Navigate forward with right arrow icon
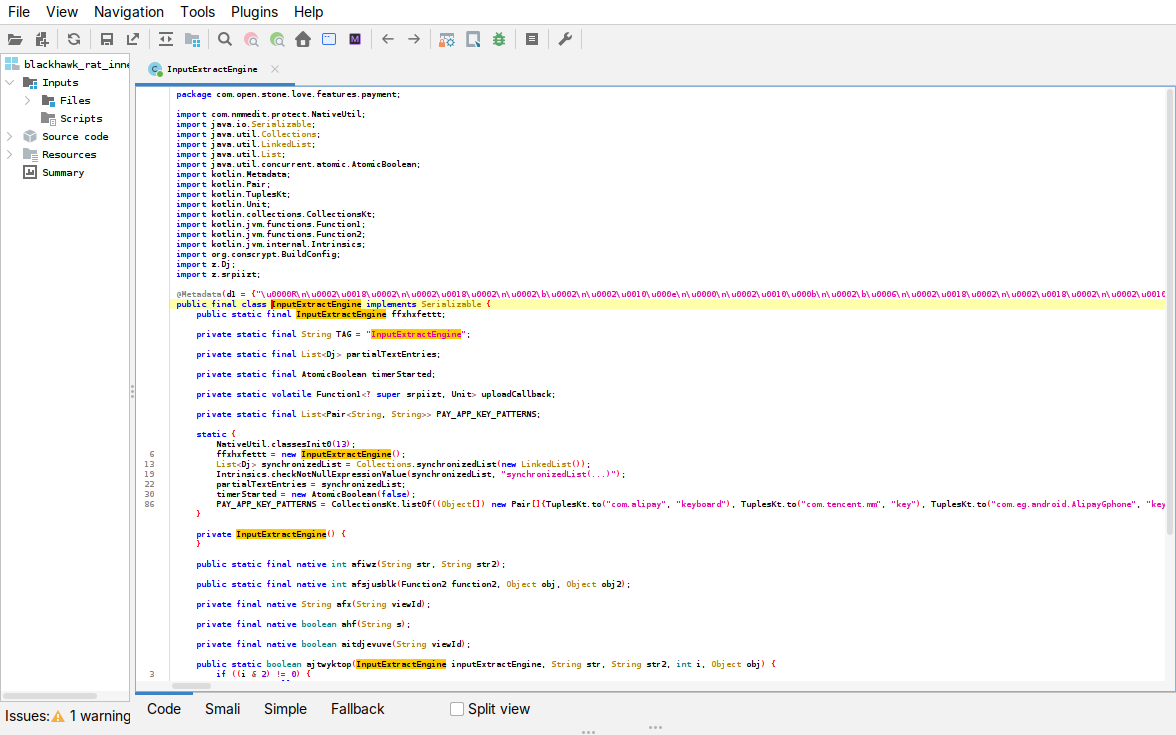 414,40
